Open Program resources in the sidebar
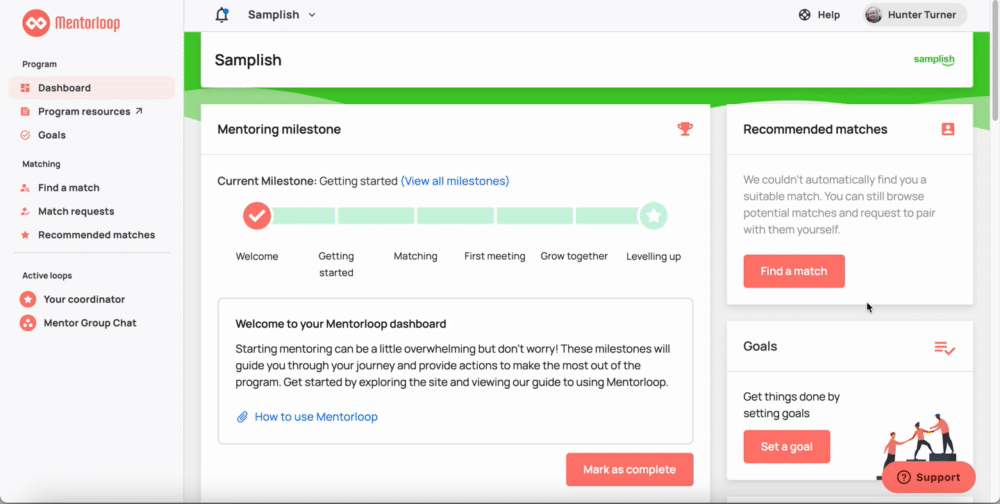 [x=91, y=112]
